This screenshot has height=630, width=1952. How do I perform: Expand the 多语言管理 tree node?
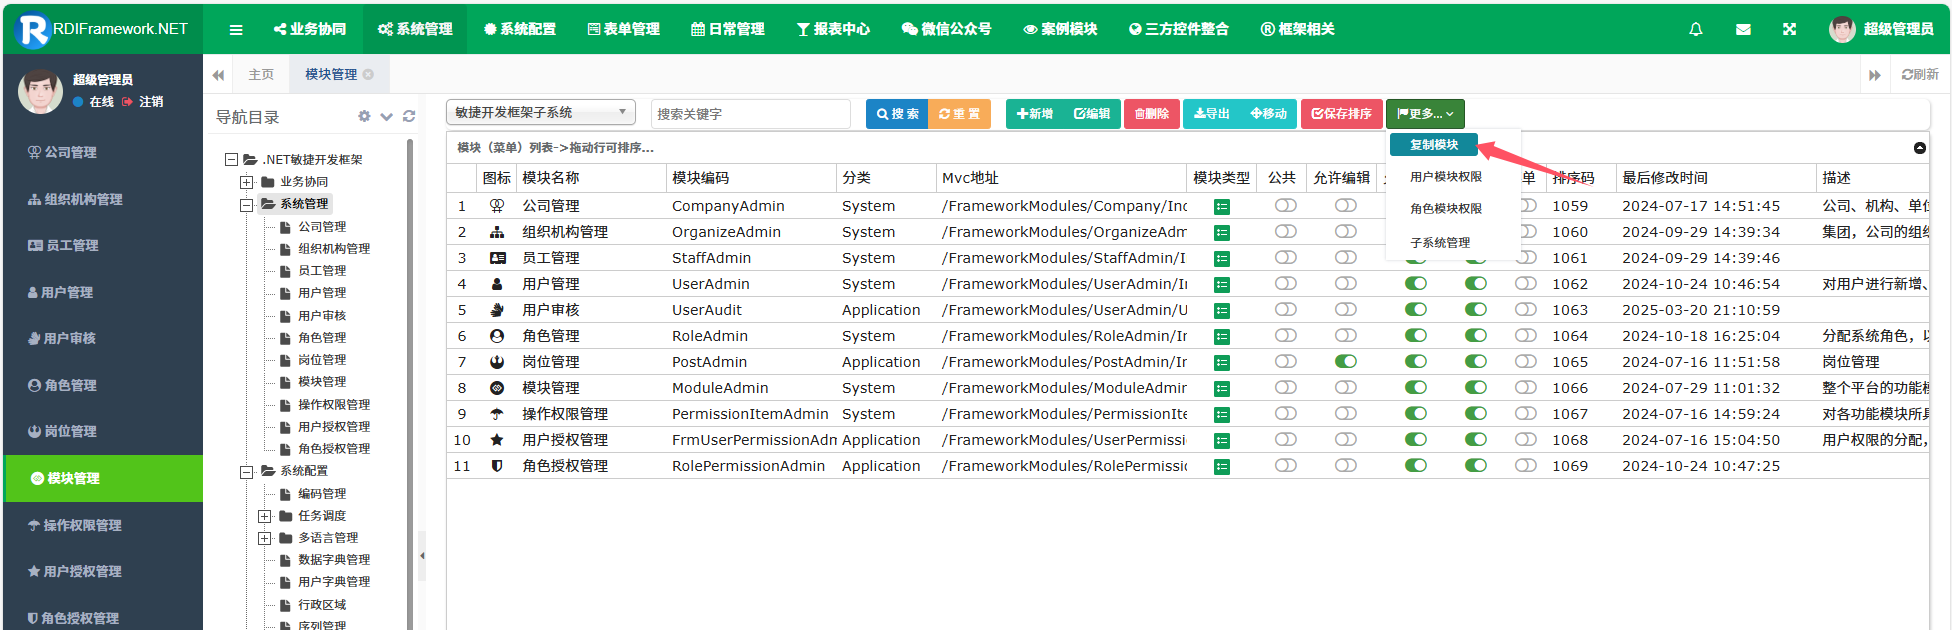(x=264, y=539)
